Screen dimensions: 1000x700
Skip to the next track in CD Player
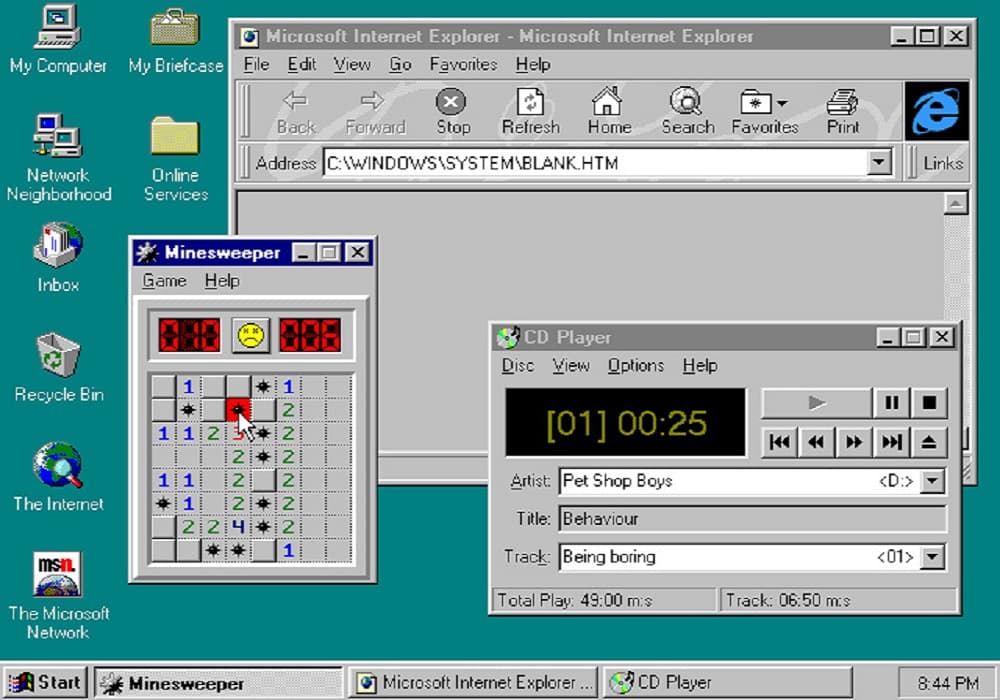click(893, 441)
